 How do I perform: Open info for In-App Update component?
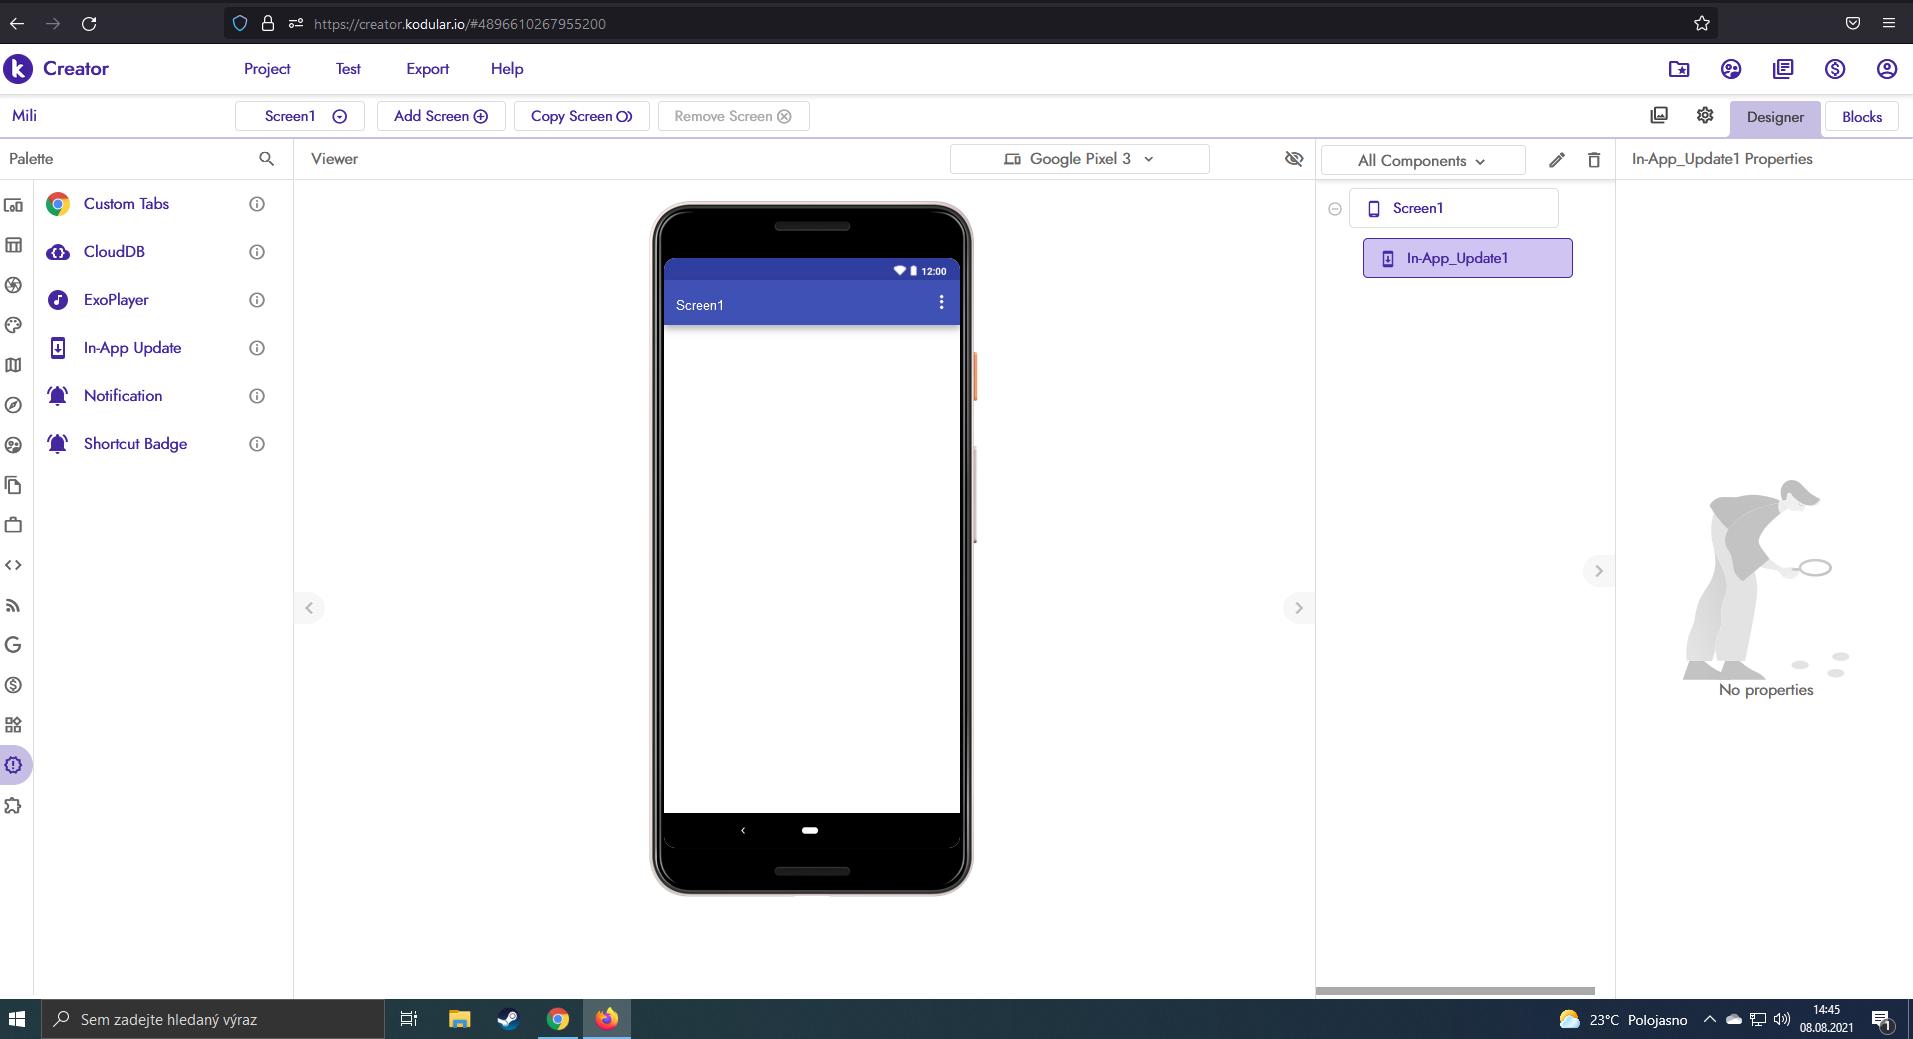[x=257, y=348]
